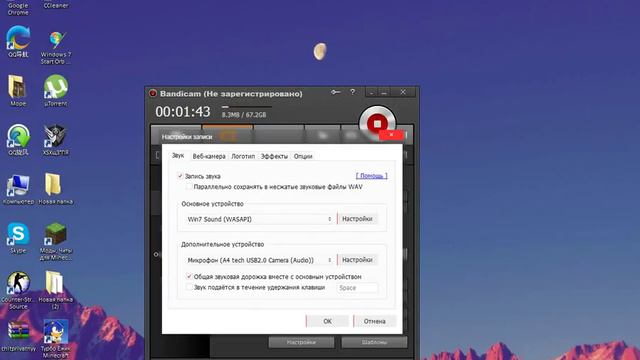This screenshot has height=360, width=640.
Task: Switch to the Веб-камера tab
Action: pos(209,156)
